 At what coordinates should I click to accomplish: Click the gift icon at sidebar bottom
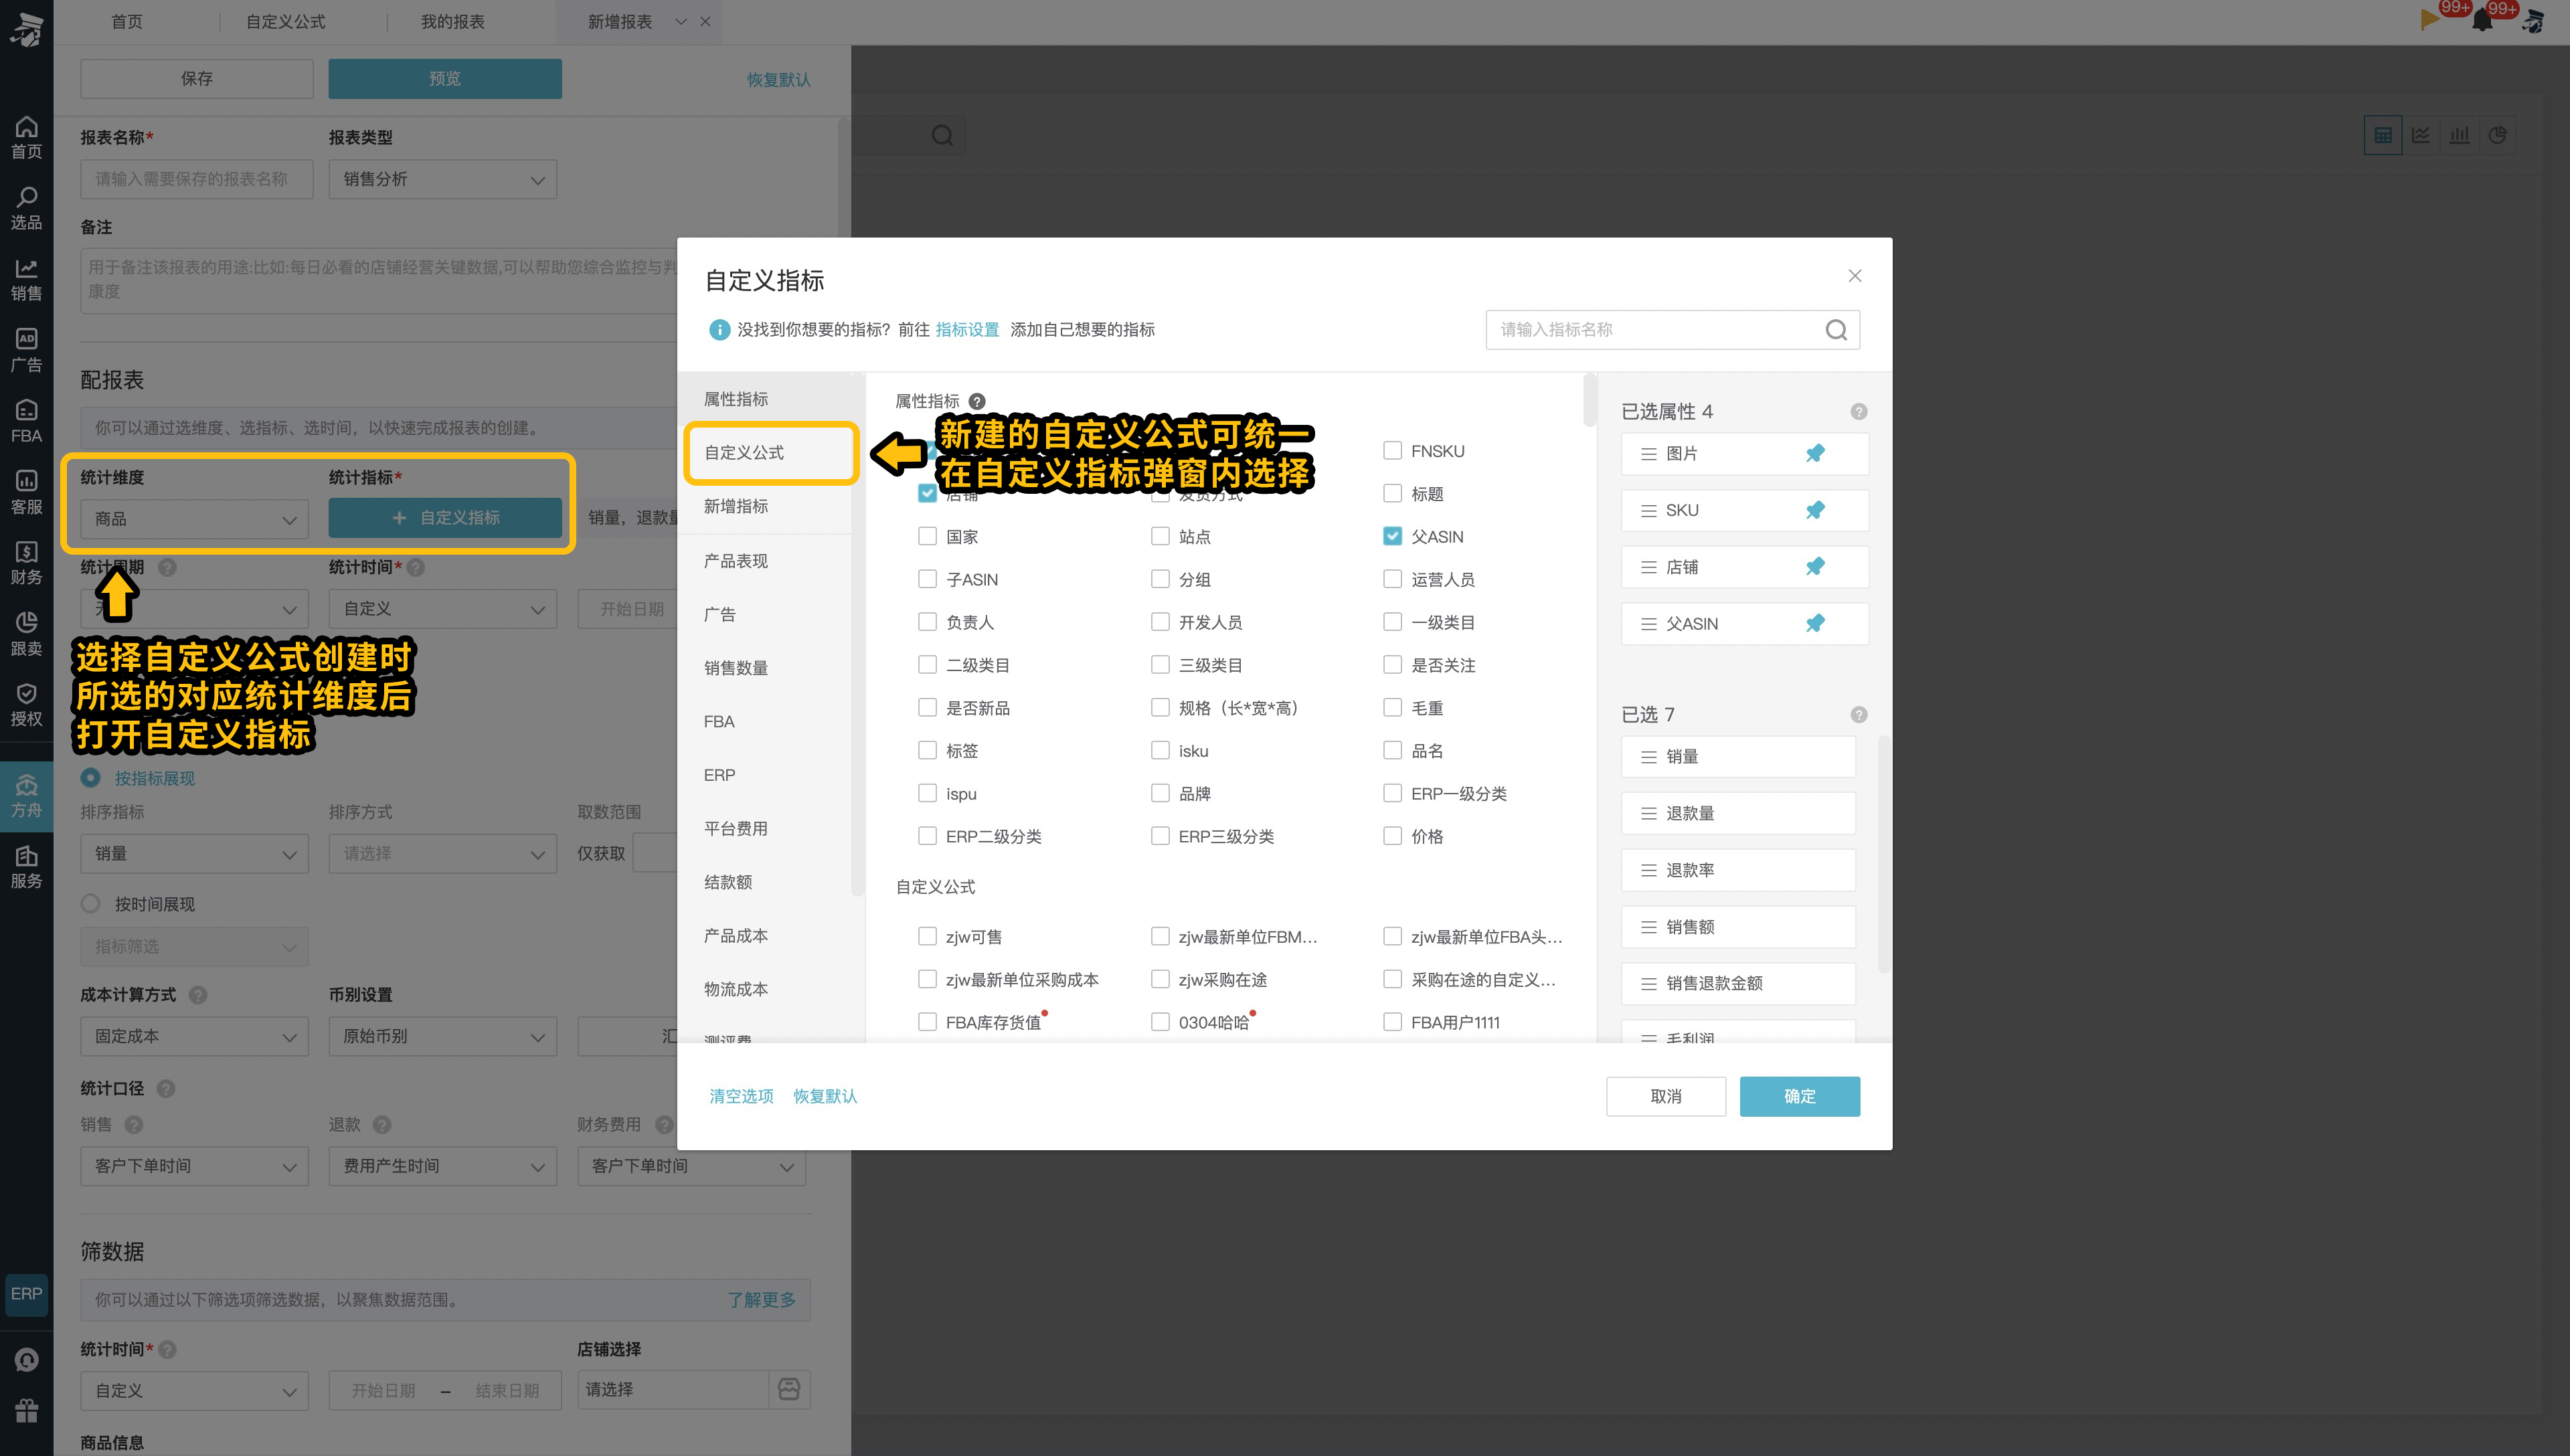tap(27, 1410)
